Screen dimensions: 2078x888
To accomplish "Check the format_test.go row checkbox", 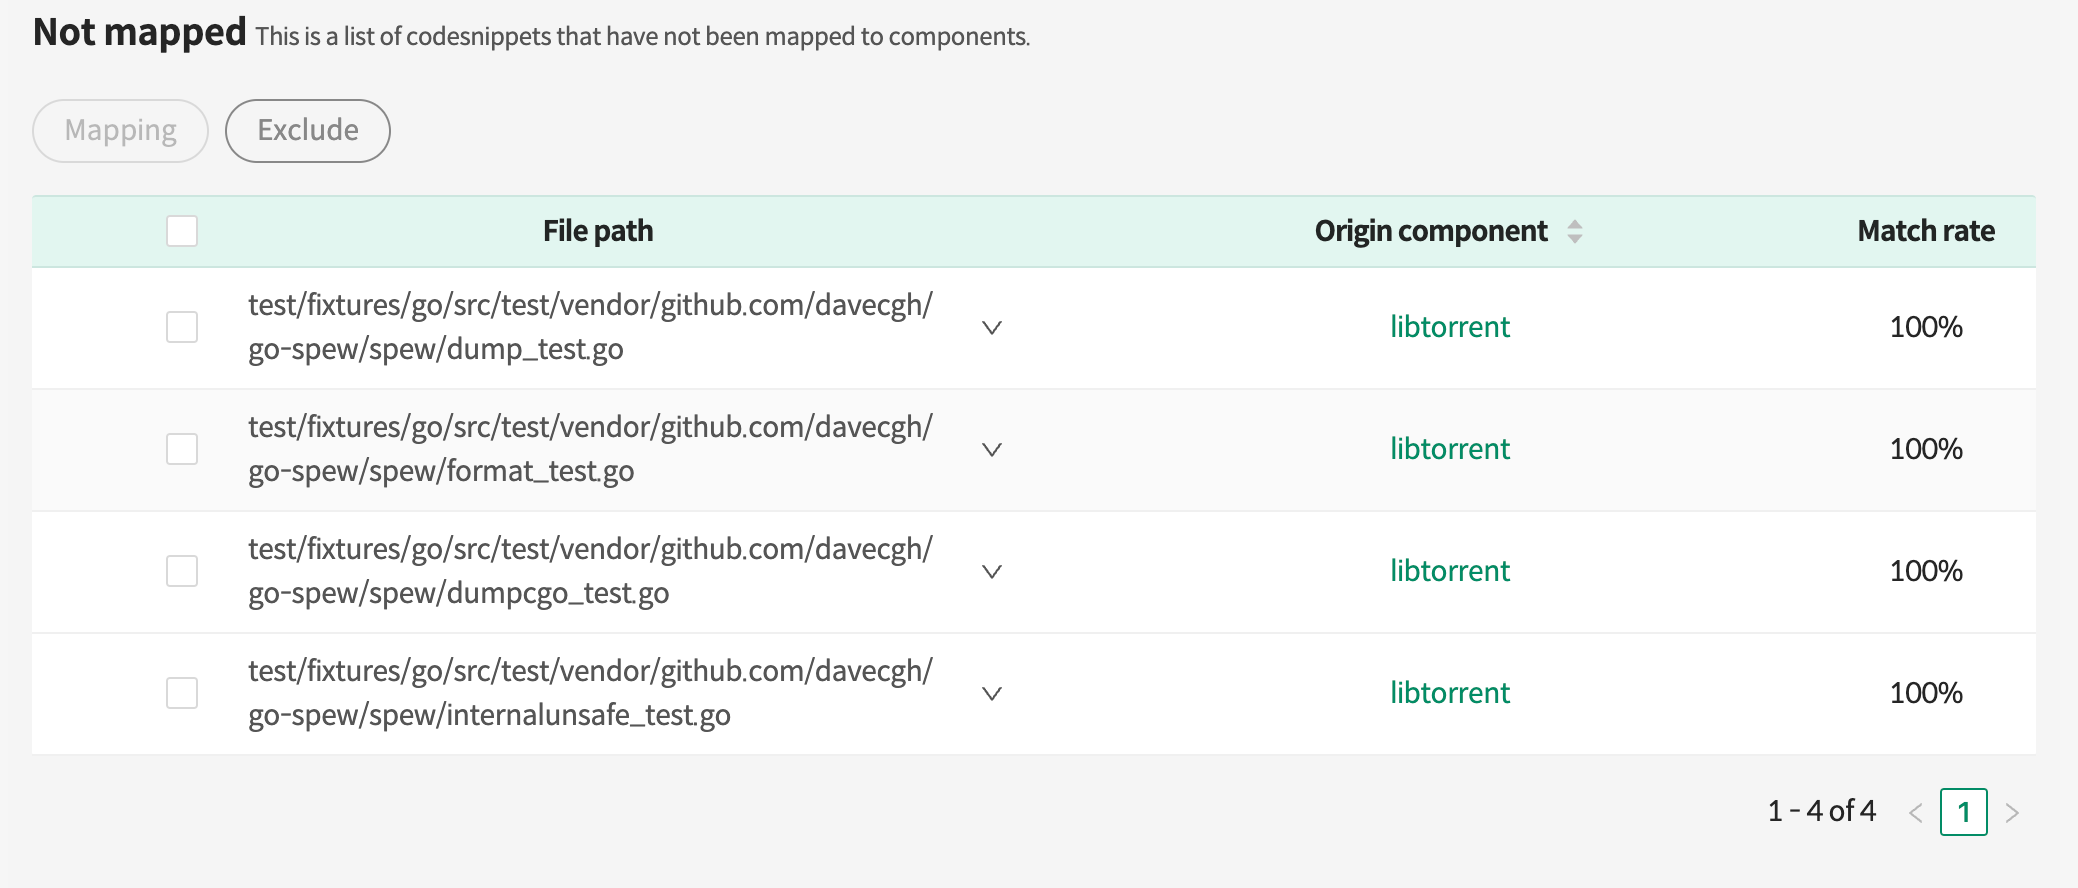I will tap(182, 449).
